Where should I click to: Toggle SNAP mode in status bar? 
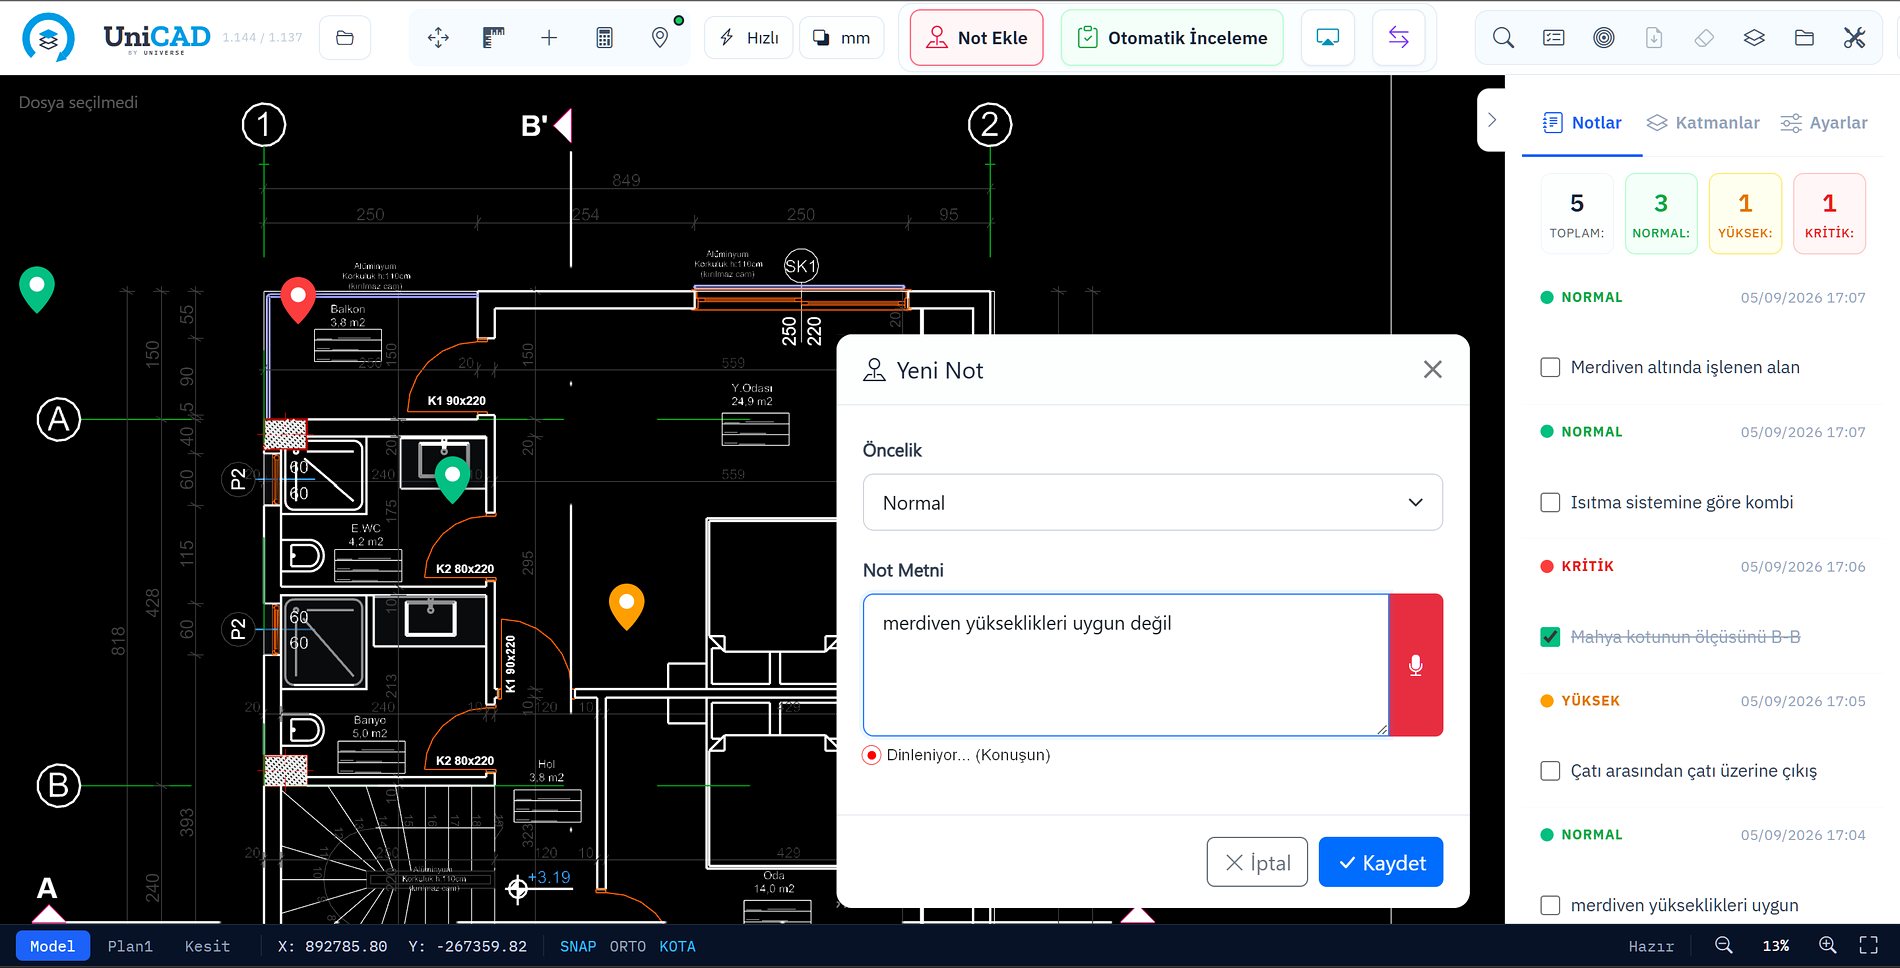pos(578,946)
